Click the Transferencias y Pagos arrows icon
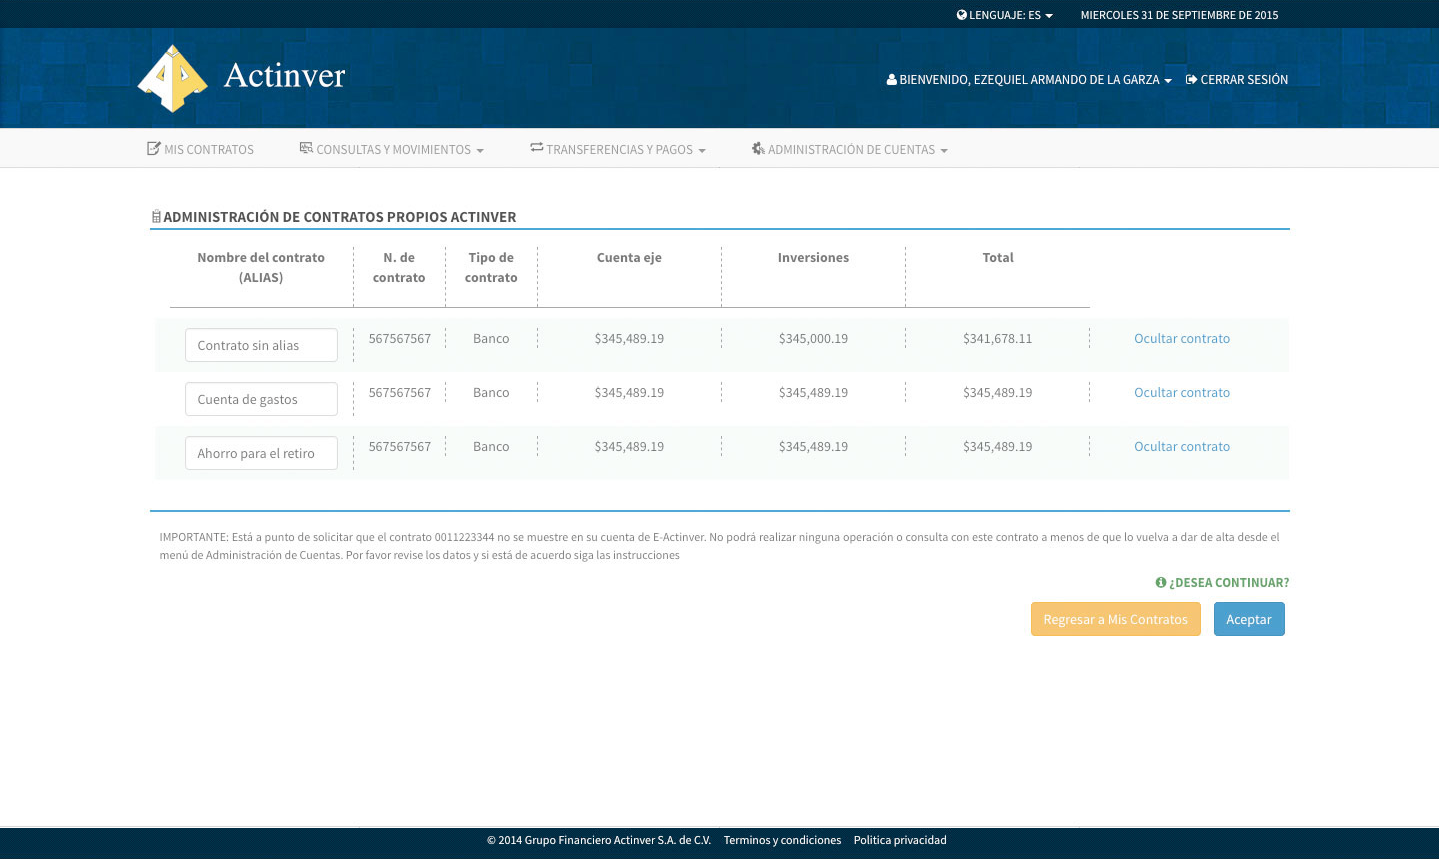 (x=536, y=148)
